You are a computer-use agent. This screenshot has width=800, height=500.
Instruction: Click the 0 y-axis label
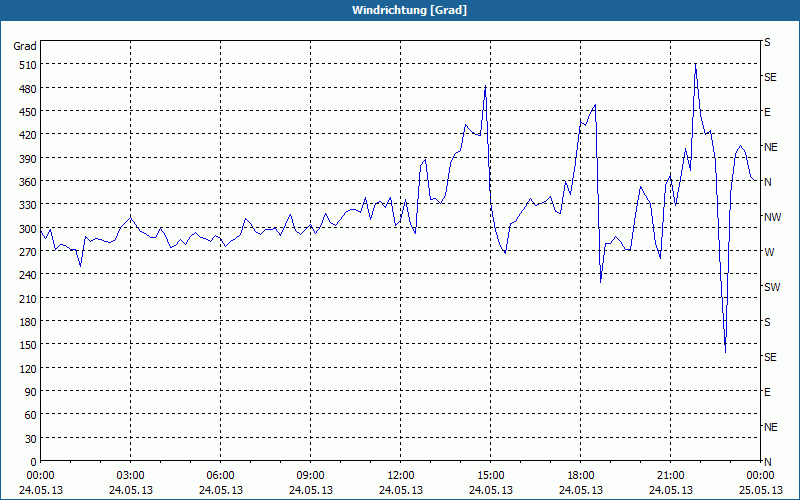(x=34, y=462)
